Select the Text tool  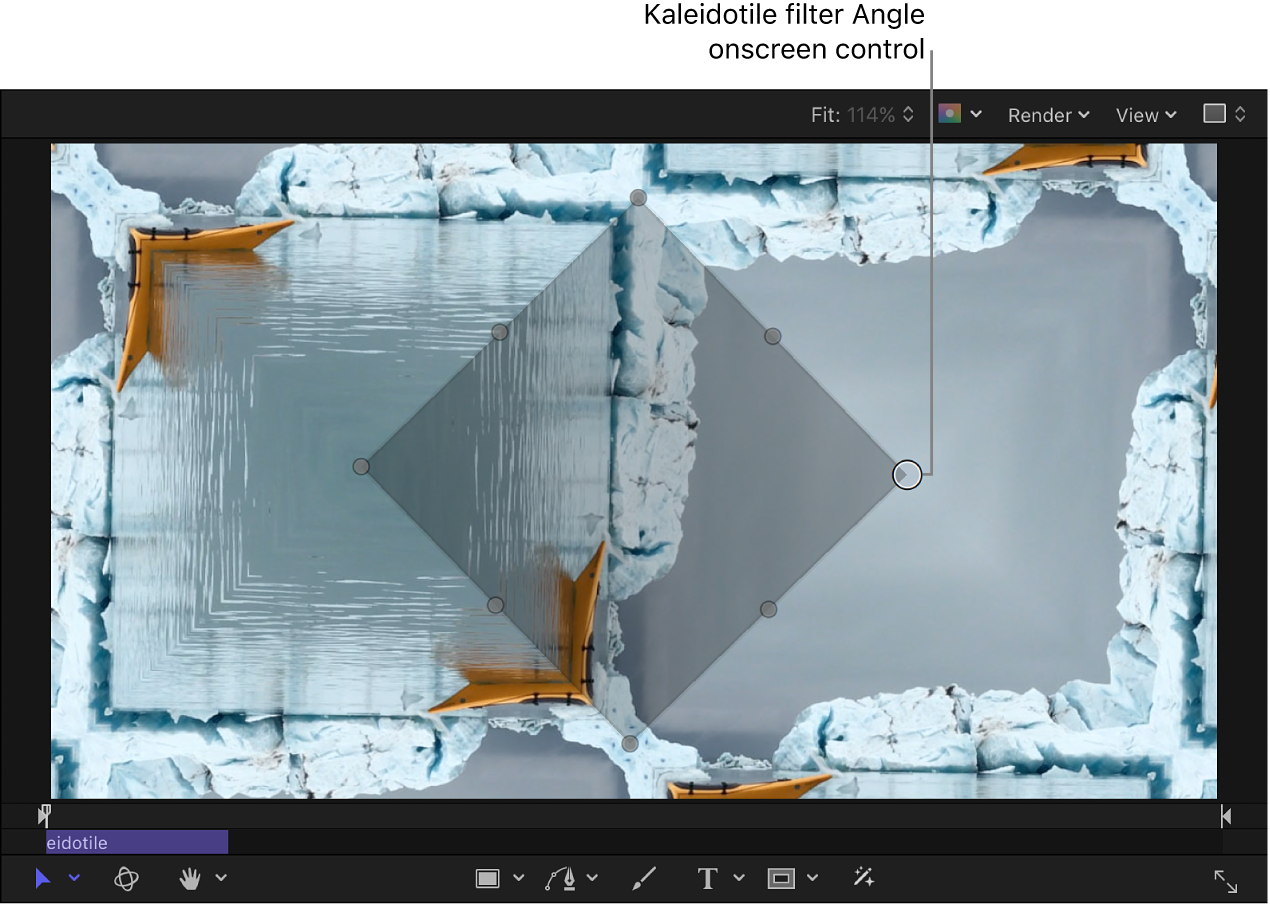(707, 878)
